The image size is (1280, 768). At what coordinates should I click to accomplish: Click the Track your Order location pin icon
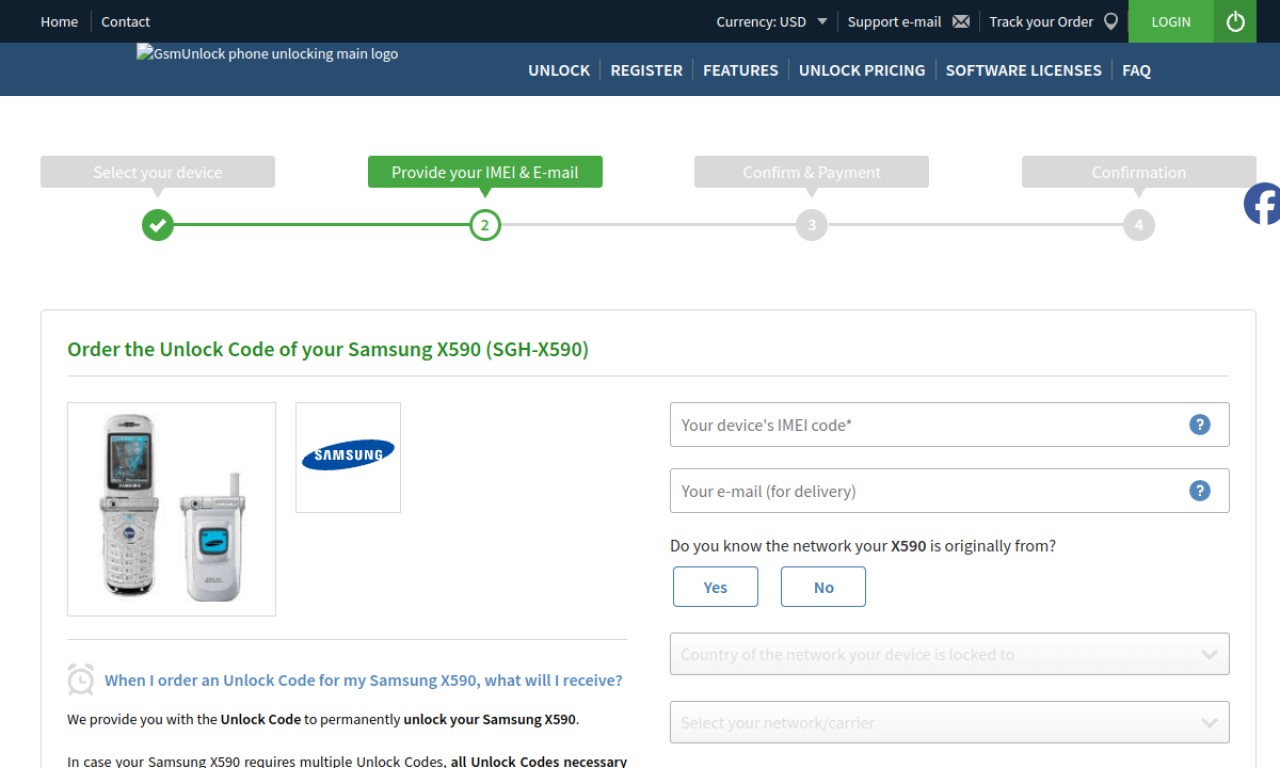coord(1110,21)
